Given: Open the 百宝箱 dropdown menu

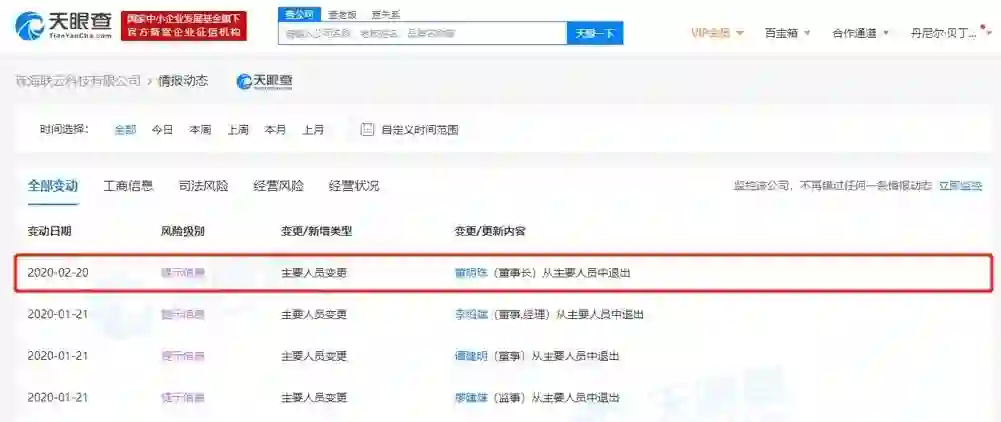Looking at the screenshot, I should (x=787, y=33).
